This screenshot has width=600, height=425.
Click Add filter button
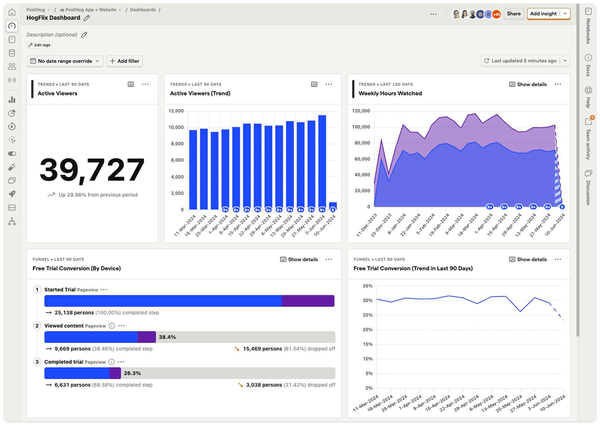coord(125,61)
